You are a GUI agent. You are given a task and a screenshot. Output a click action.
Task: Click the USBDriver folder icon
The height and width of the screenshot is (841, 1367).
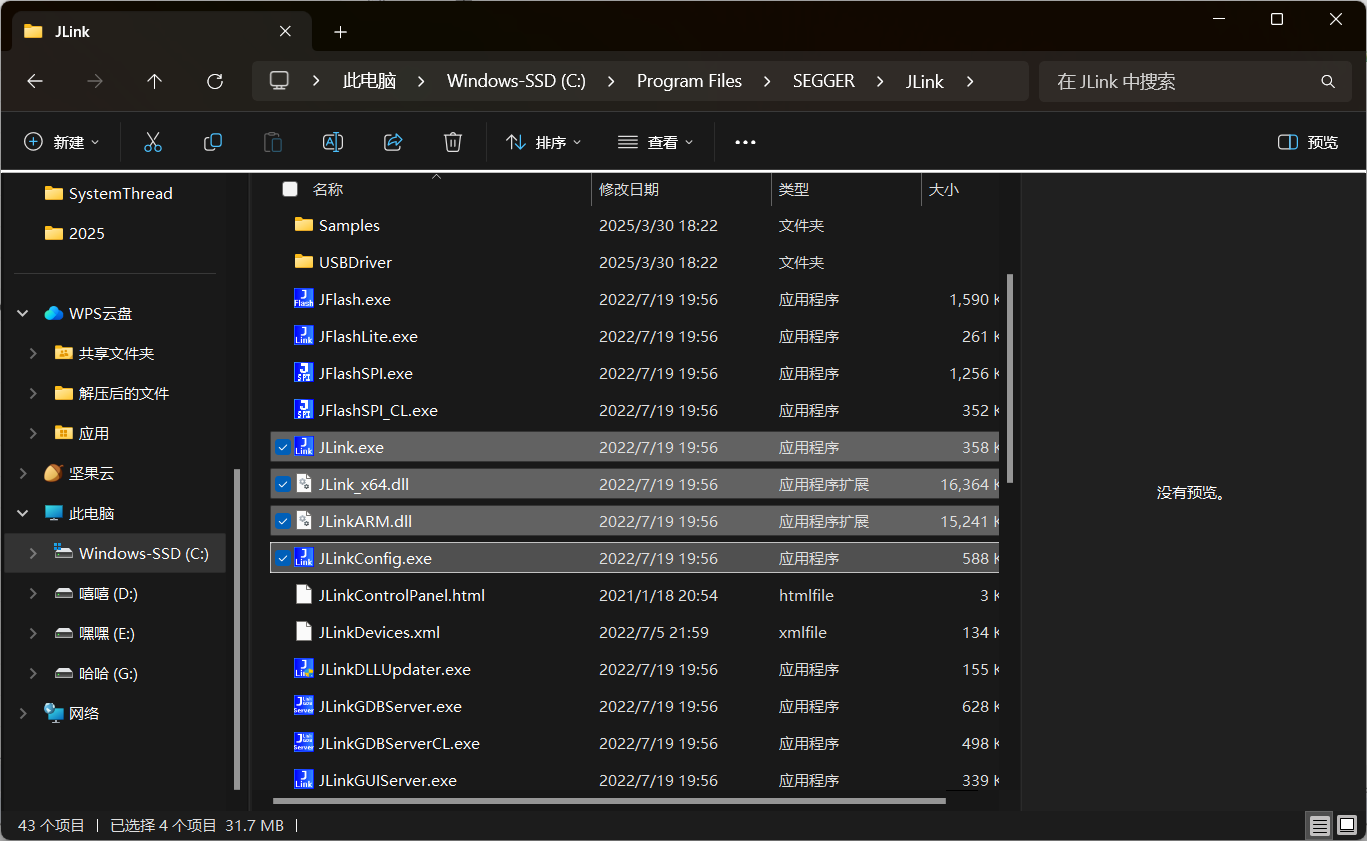(304, 262)
